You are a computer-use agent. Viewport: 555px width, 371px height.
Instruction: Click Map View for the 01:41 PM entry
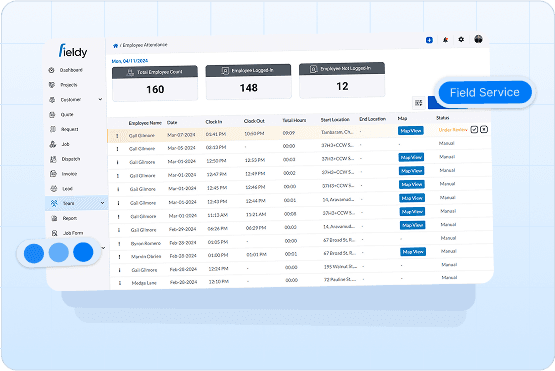point(411,131)
